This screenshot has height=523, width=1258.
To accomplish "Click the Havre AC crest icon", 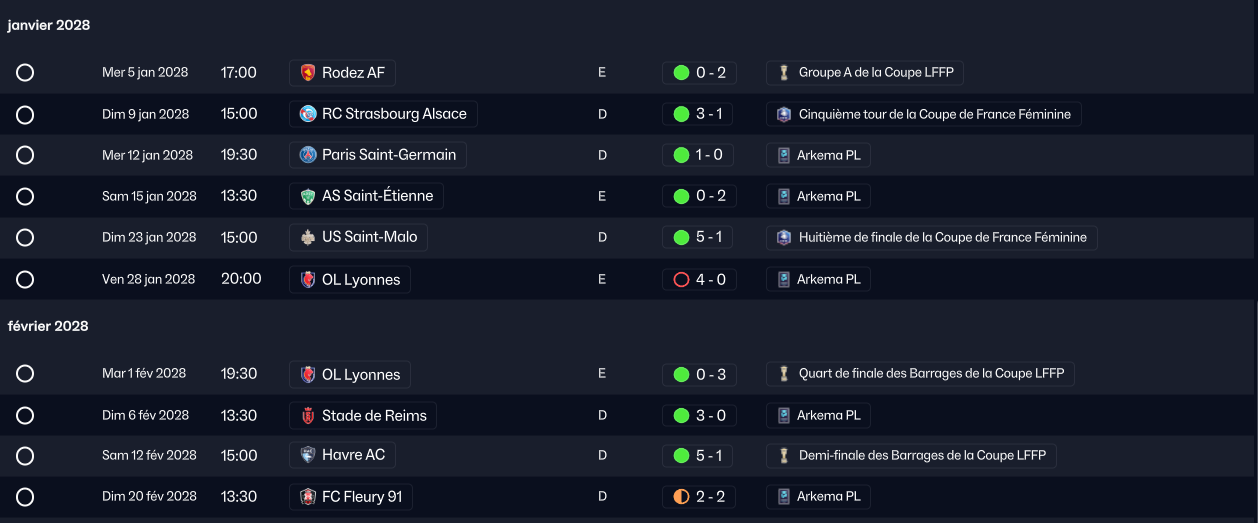I will click(308, 455).
